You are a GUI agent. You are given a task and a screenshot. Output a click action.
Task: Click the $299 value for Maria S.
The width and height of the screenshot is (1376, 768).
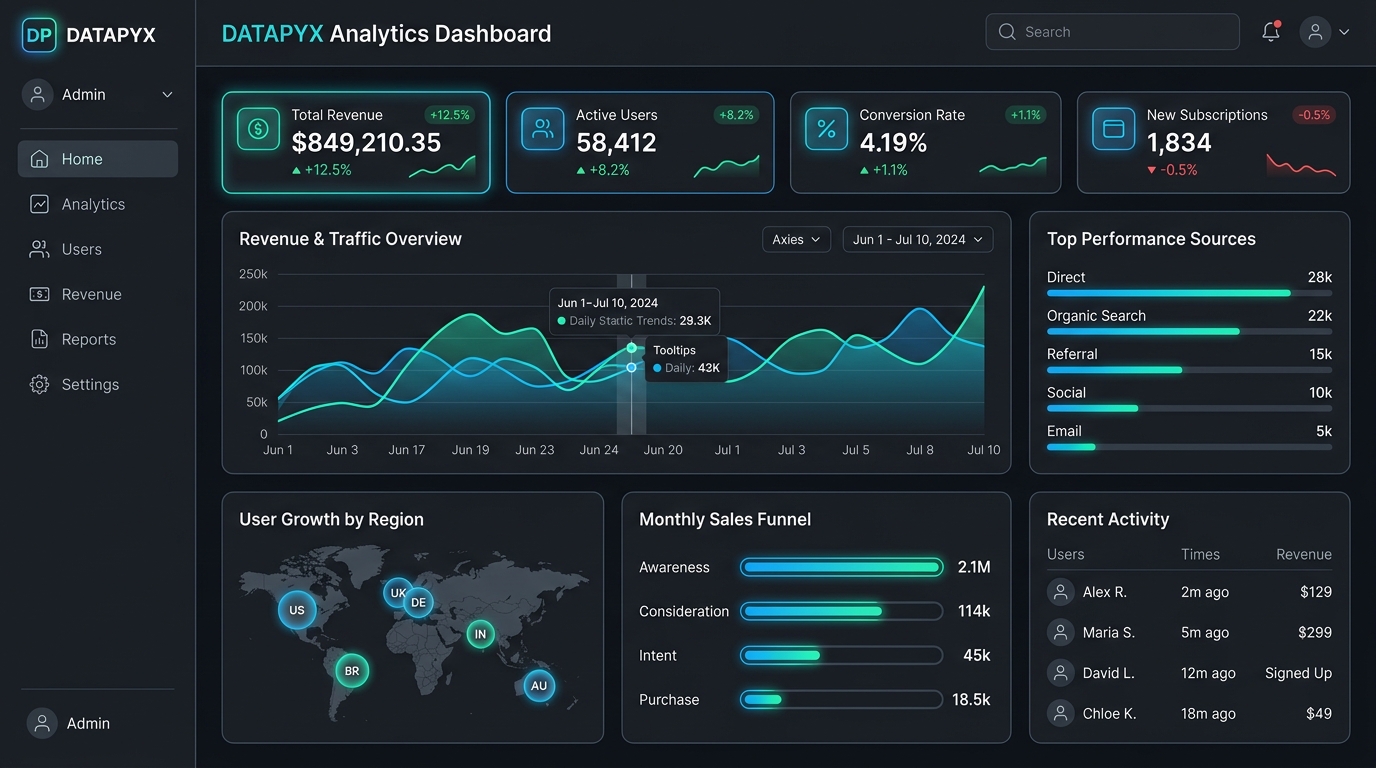[1315, 632]
